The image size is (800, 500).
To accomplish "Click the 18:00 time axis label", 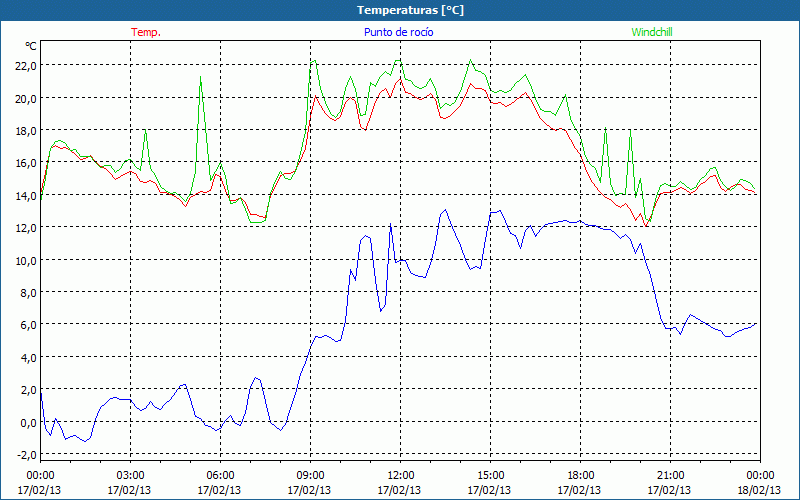I will pos(580,476).
